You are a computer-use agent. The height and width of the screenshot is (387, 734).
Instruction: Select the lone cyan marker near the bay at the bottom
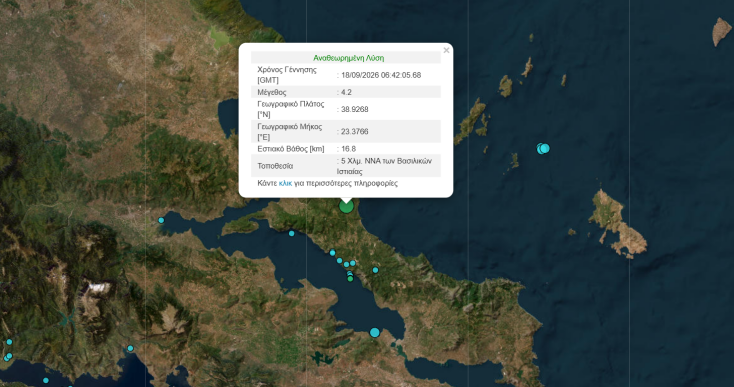(130, 348)
